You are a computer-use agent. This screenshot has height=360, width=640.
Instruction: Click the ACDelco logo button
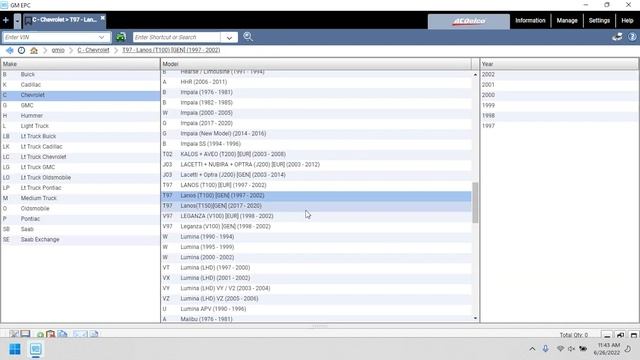coord(469,21)
